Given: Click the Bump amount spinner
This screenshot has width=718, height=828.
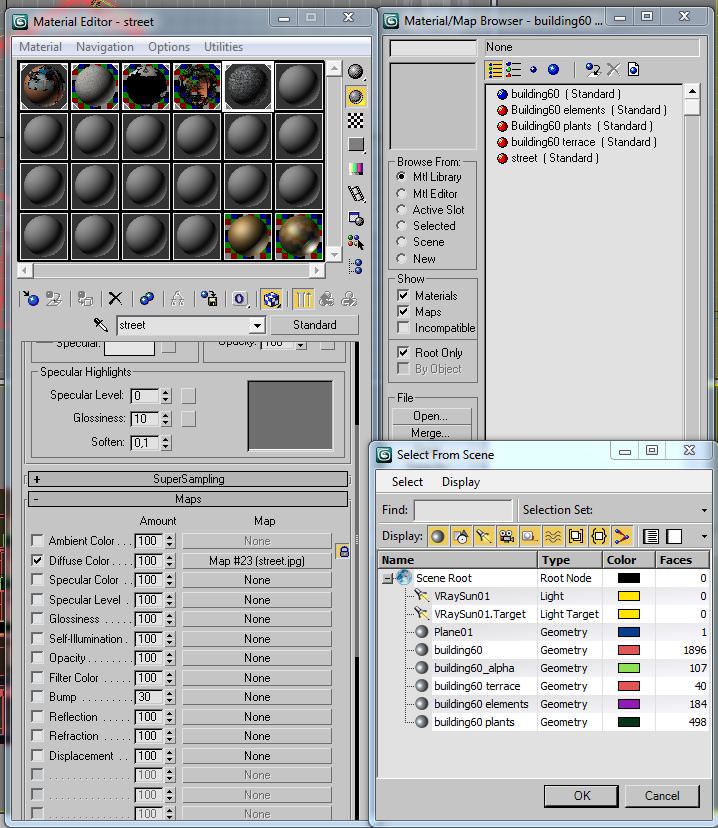Looking at the screenshot, I should 169,697.
